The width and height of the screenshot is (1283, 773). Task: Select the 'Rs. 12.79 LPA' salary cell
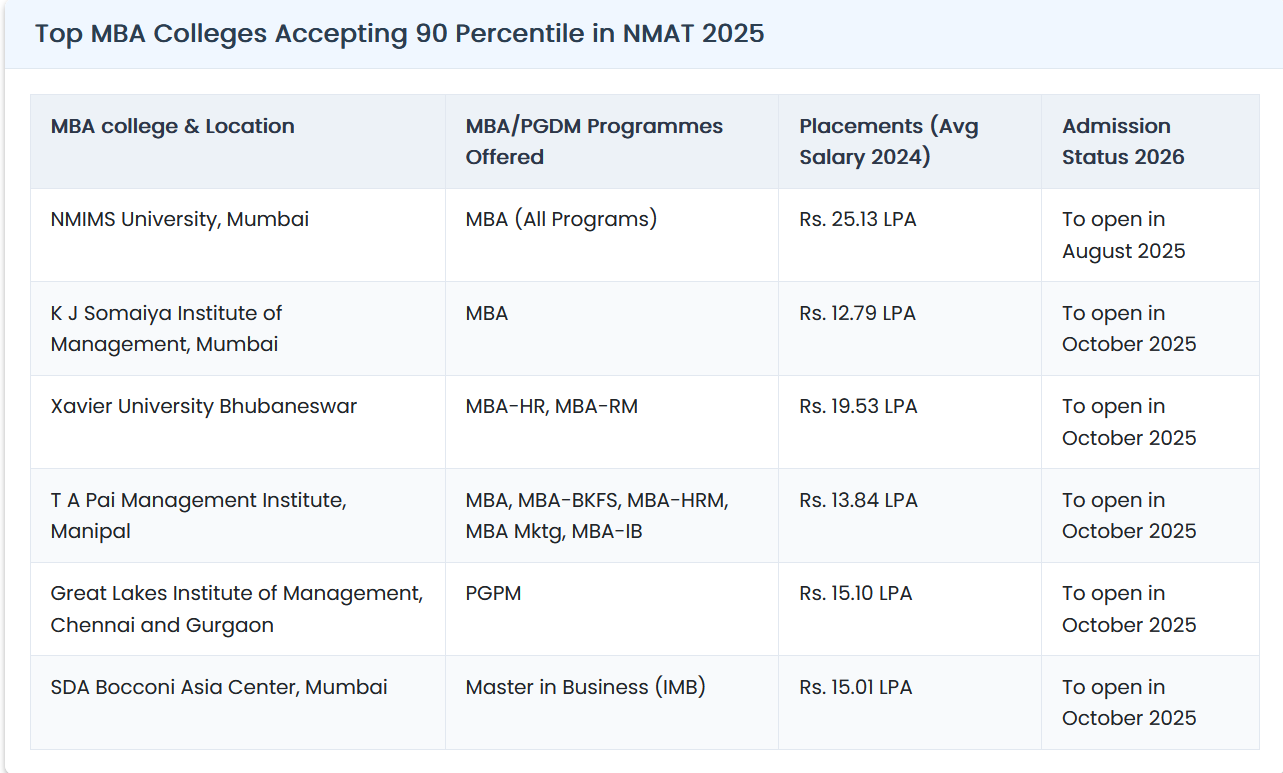coord(857,313)
